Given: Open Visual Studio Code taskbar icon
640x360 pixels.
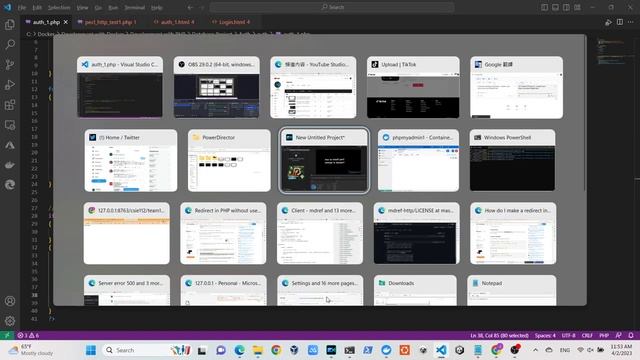Looking at the screenshot, I should pos(441,350).
